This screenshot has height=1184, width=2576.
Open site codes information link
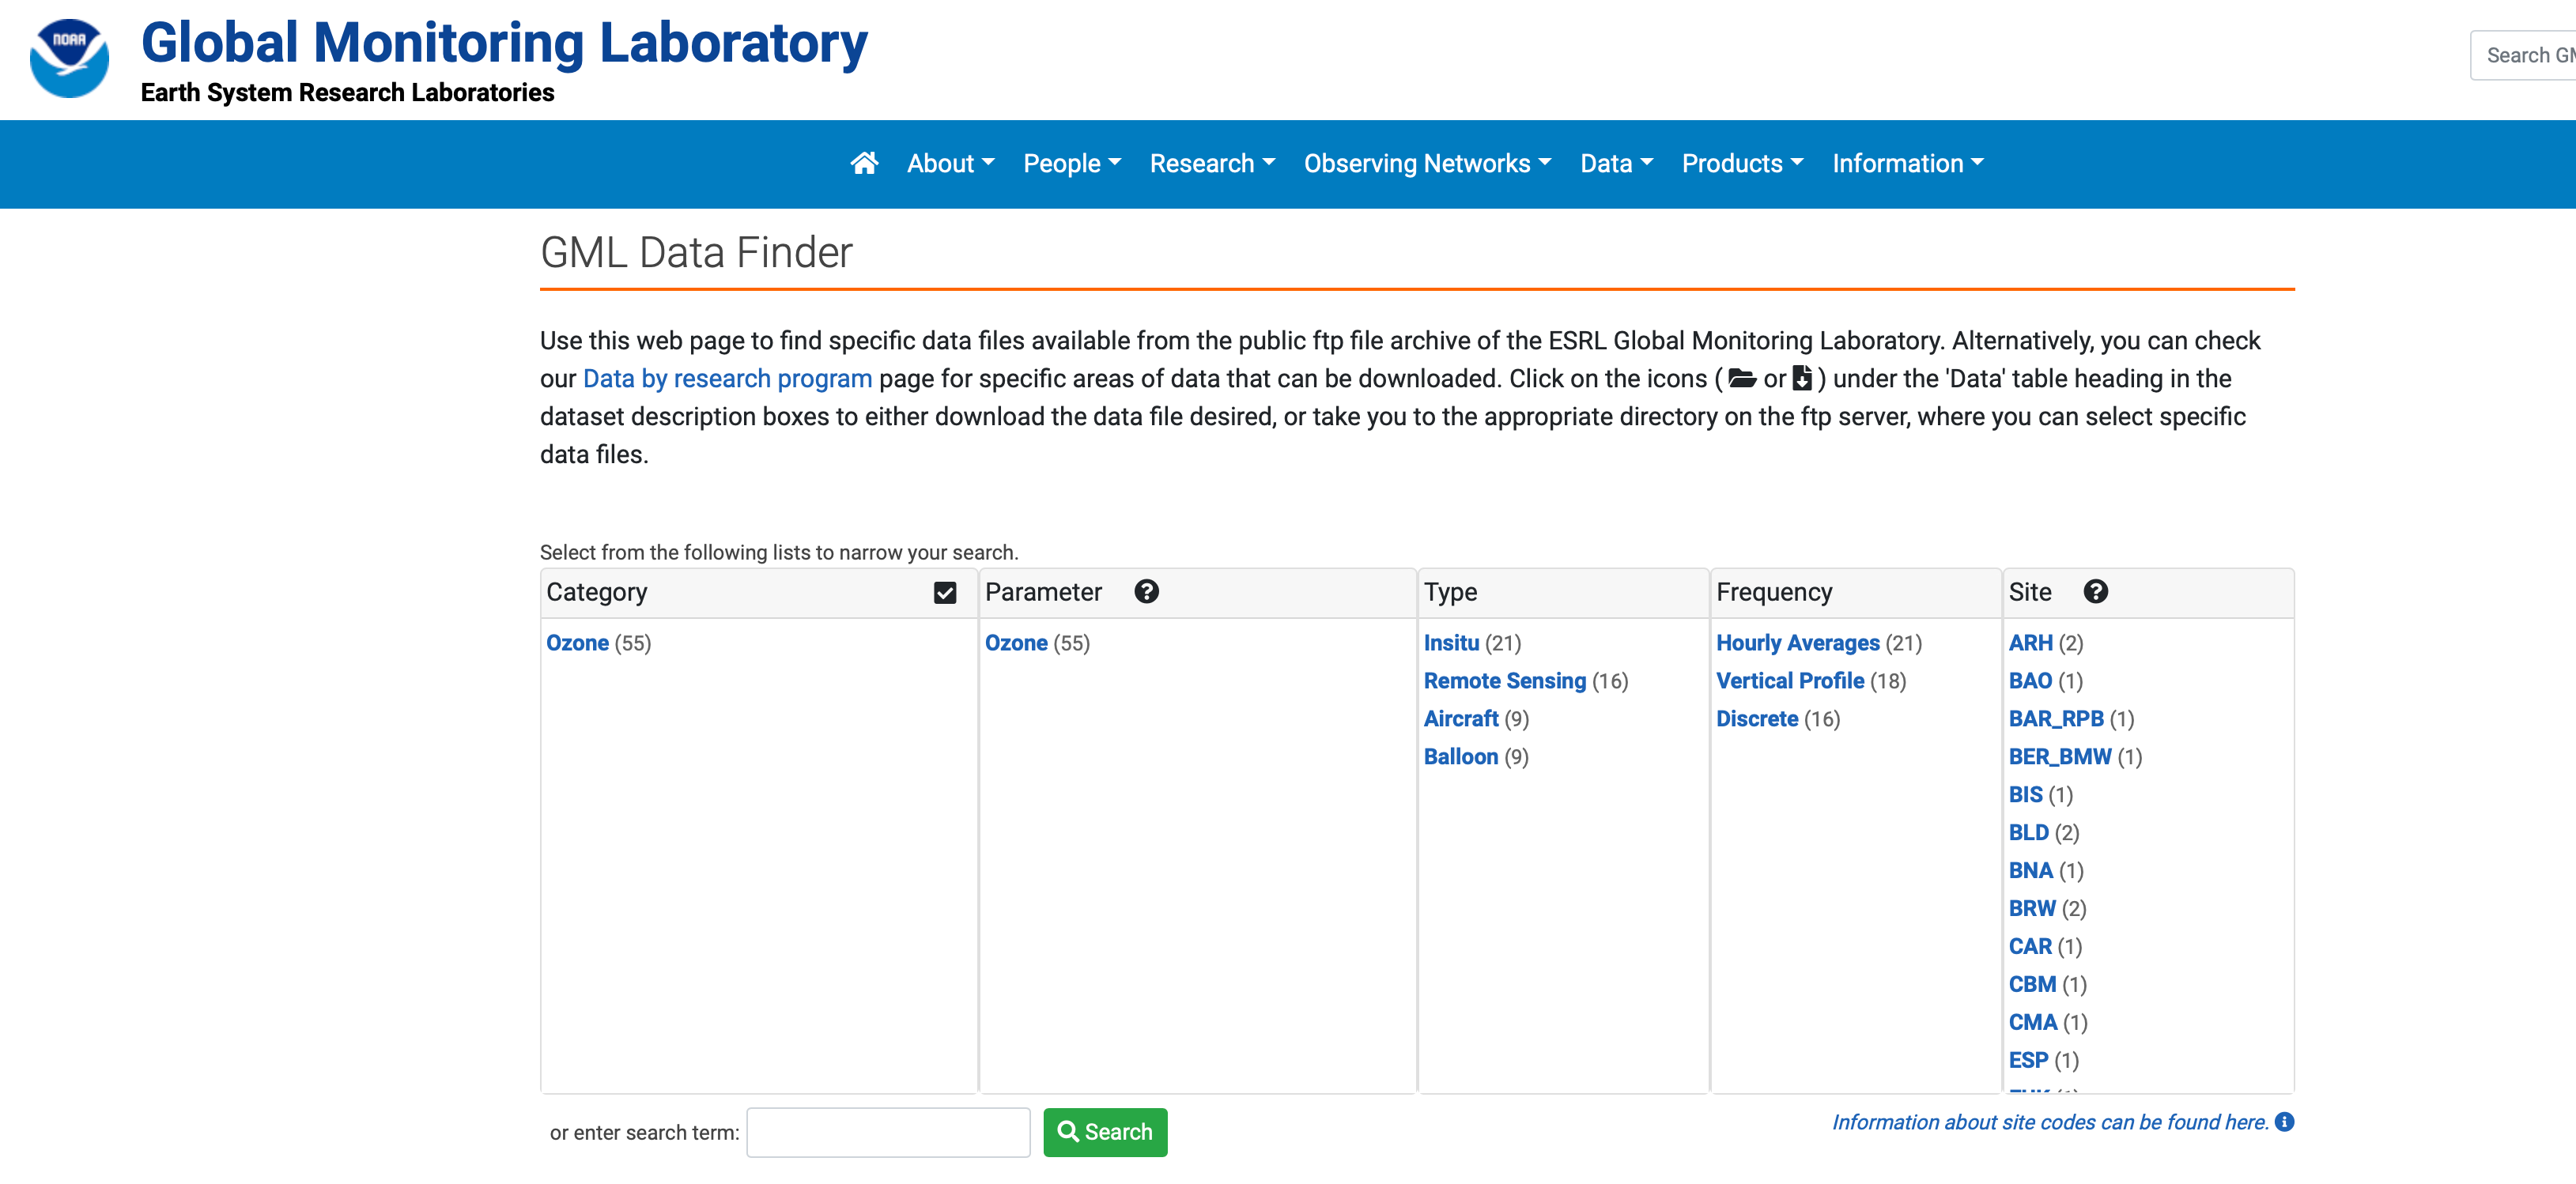2049,1122
